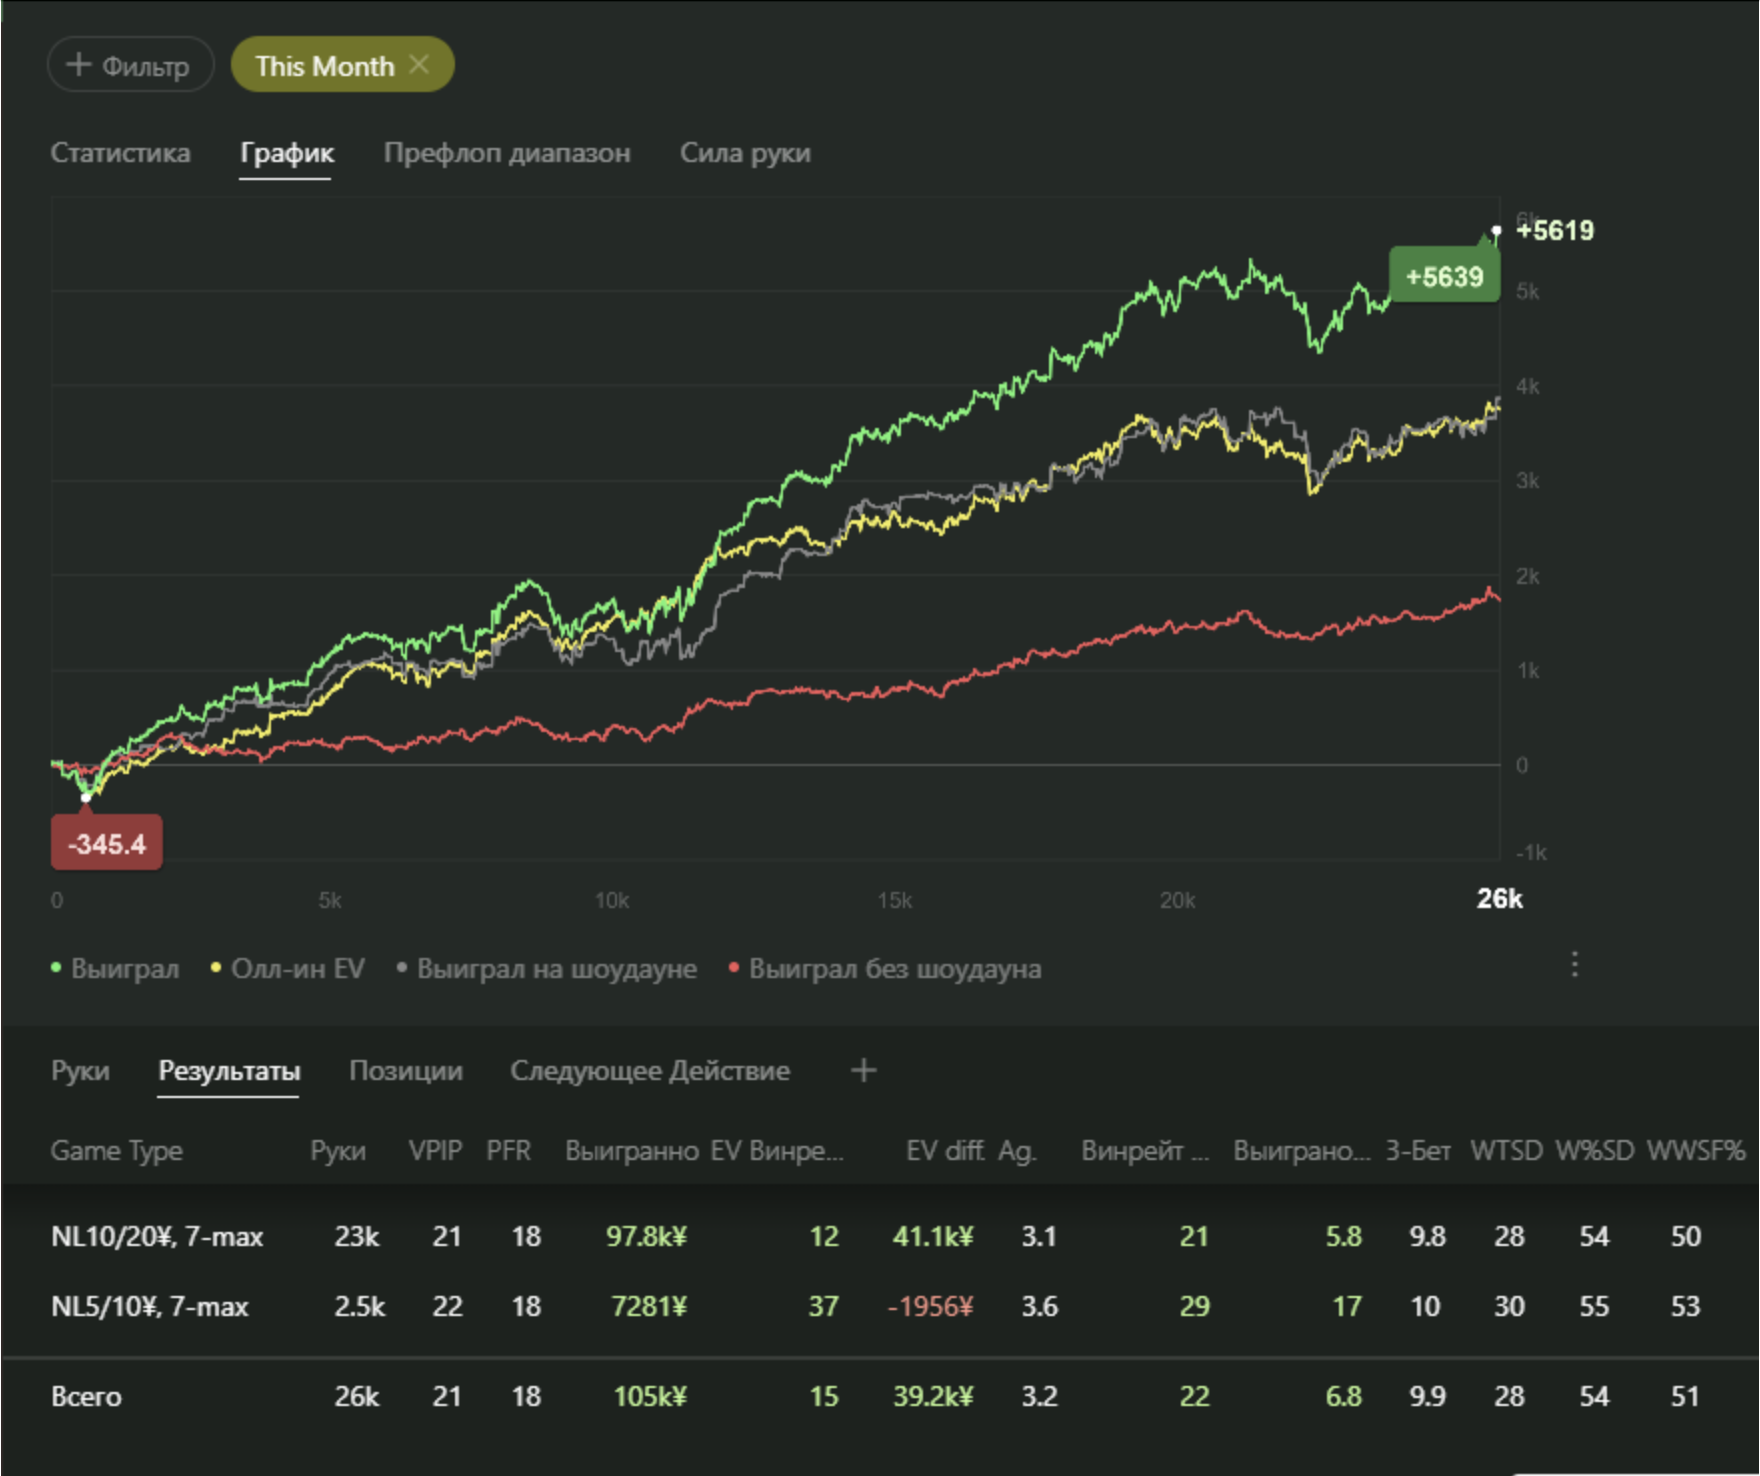The width and height of the screenshot is (1760, 1476).
Task: Switch to the Статистика tab
Action: tap(120, 153)
